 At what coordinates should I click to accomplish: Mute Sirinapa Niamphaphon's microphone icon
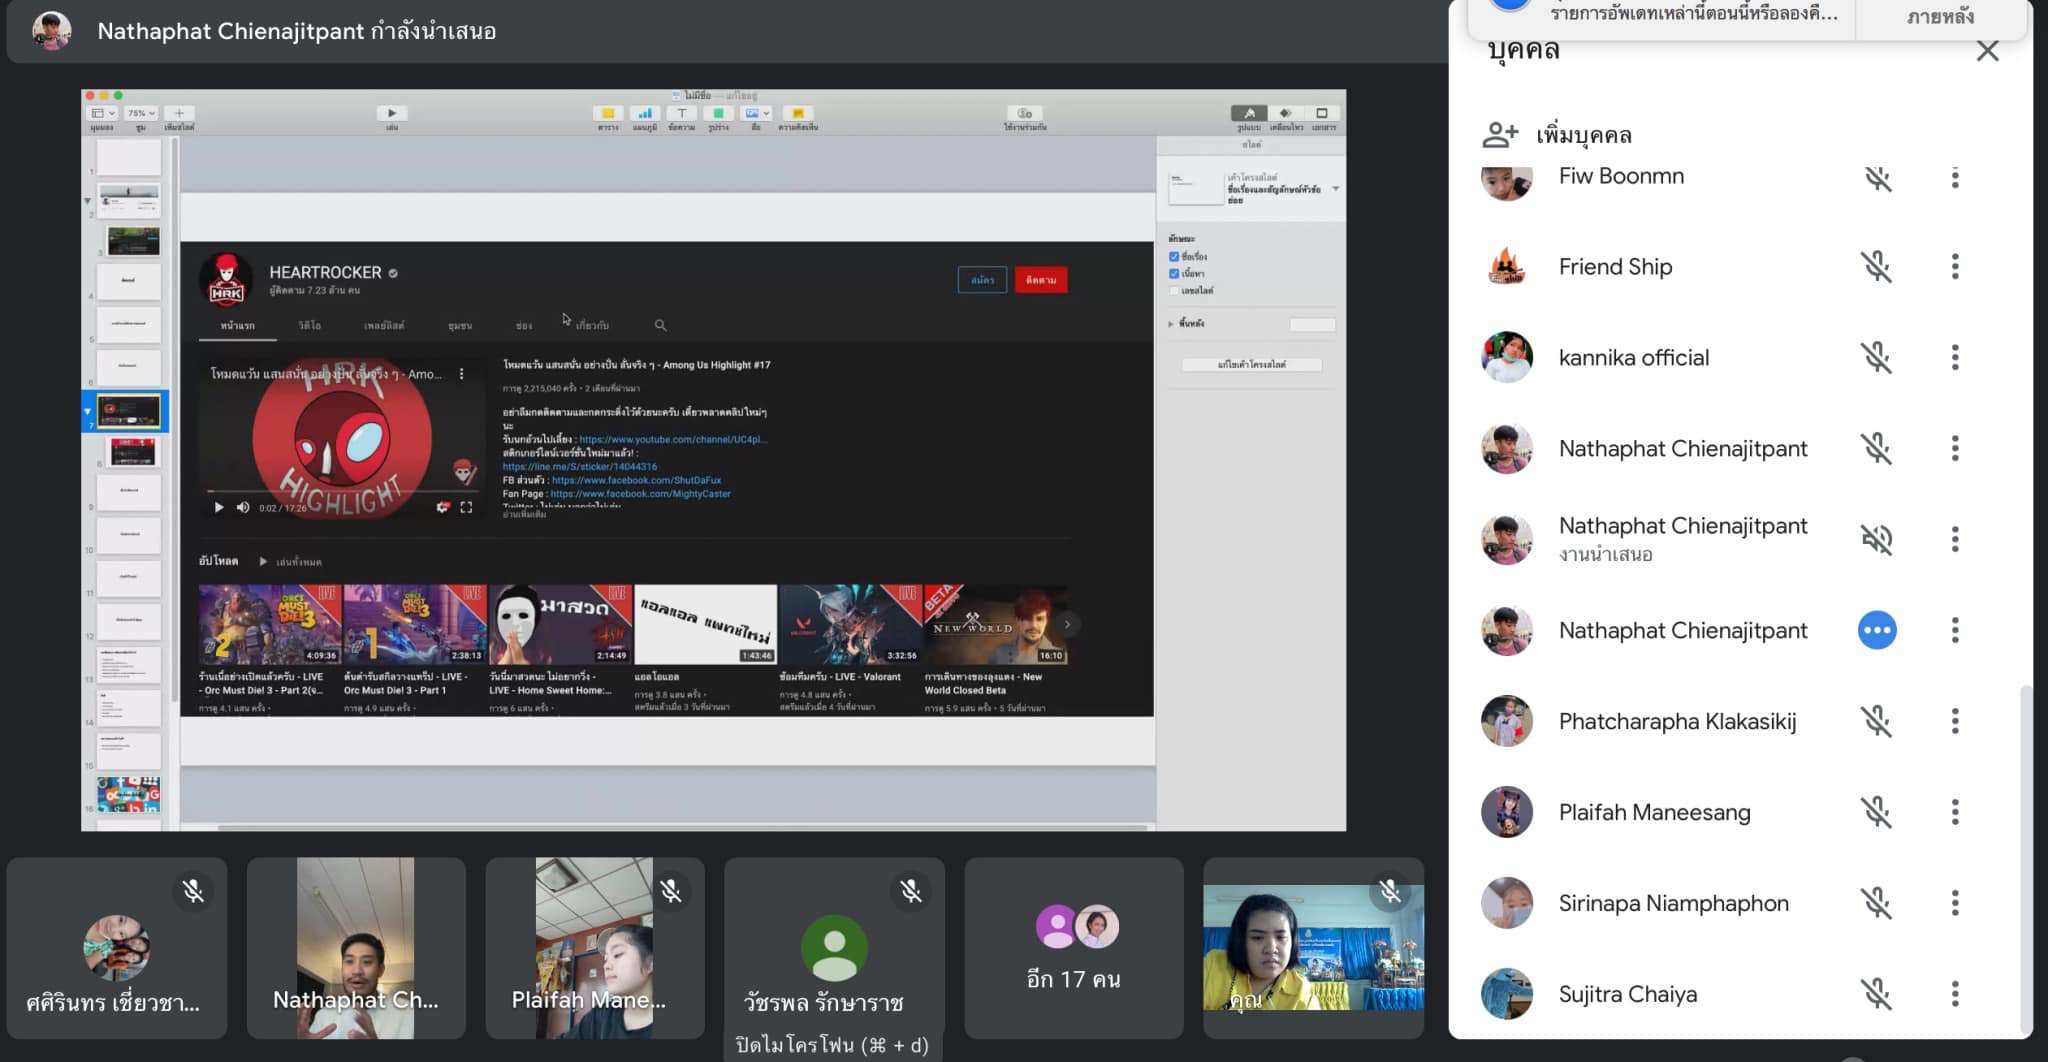(1877, 903)
